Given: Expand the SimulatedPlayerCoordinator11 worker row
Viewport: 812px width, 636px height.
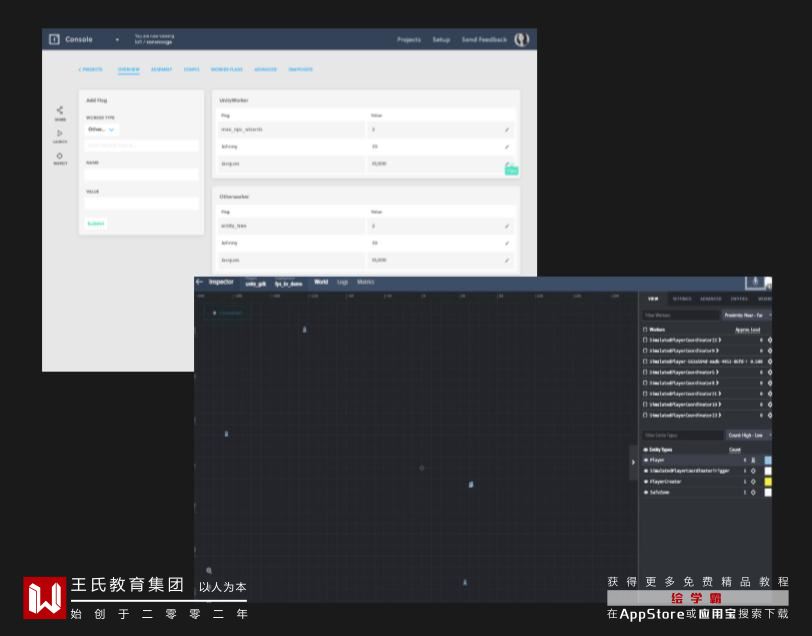Looking at the screenshot, I should tap(720, 340).
